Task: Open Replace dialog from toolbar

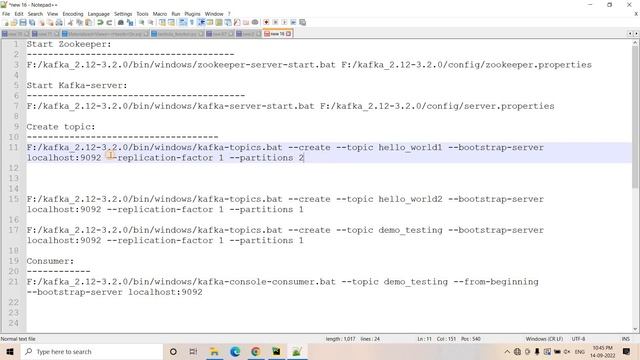Action: [130, 22]
